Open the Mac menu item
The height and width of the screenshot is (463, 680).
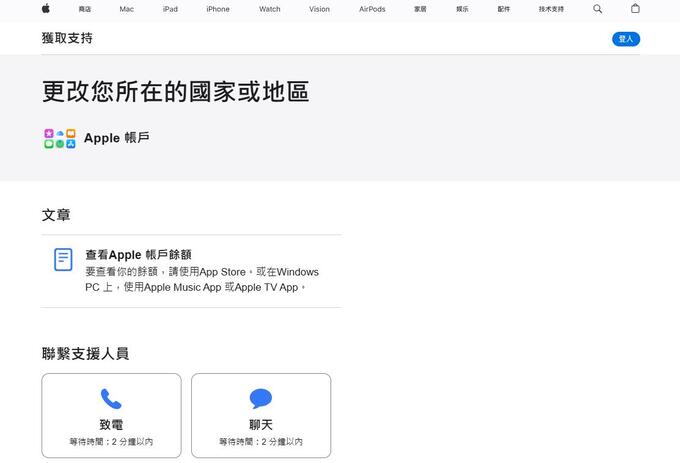coord(127,9)
